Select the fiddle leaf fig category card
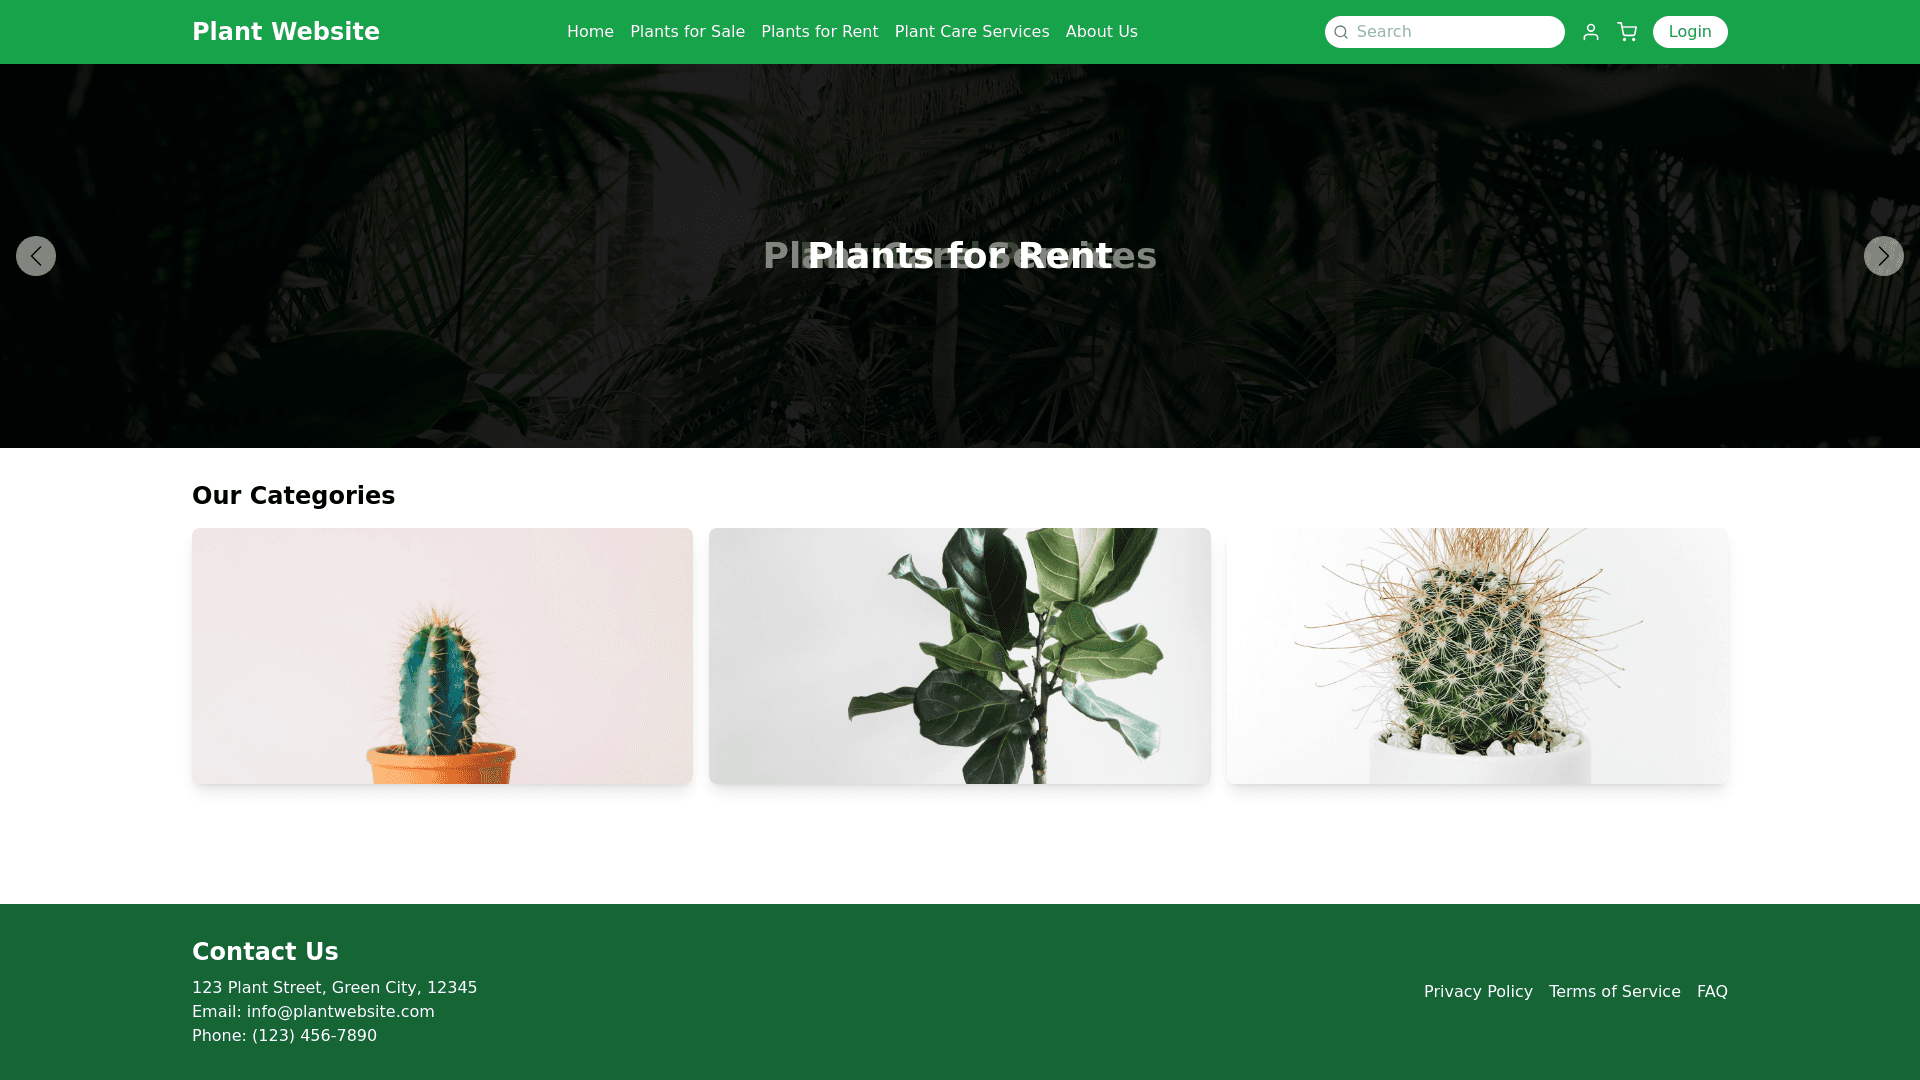This screenshot has width=1920, height=1080. coord(960,656)
